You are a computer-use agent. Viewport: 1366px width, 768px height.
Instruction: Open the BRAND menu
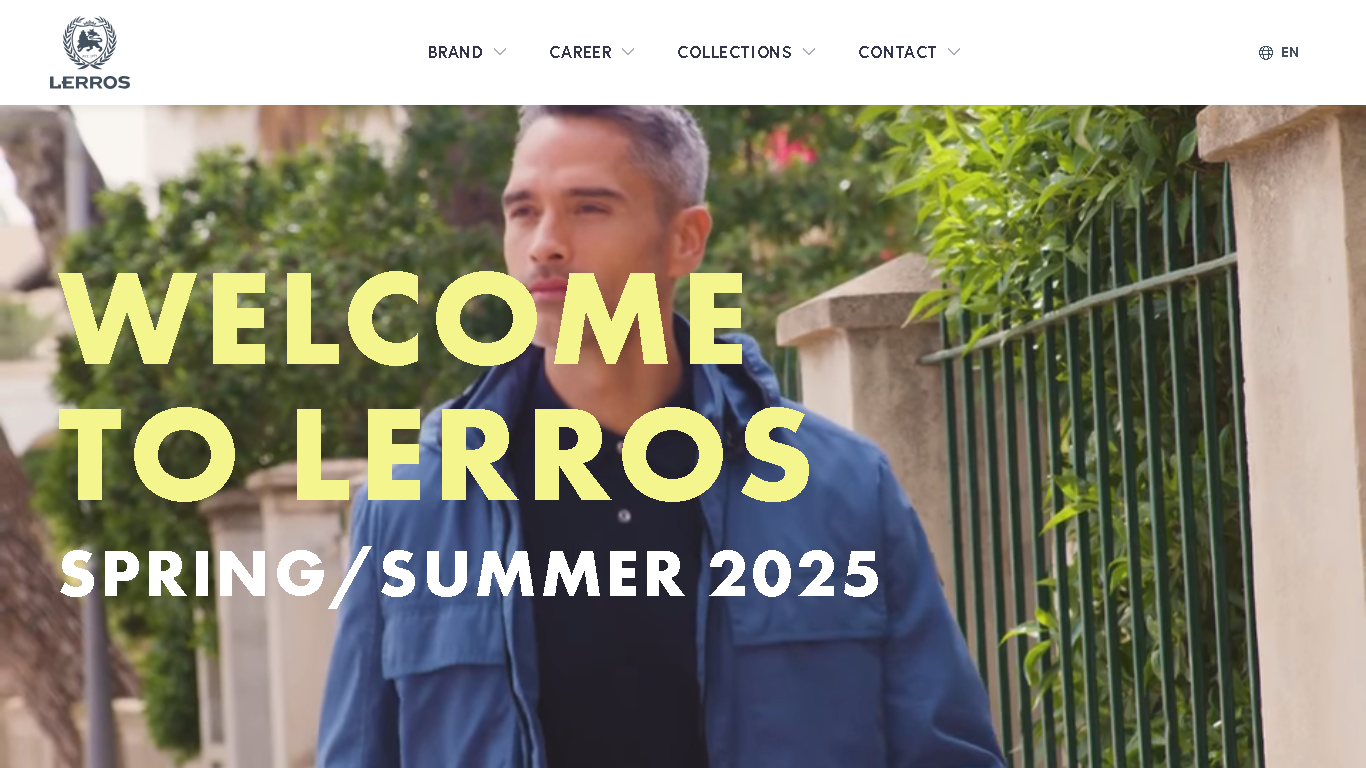[455, 52]
